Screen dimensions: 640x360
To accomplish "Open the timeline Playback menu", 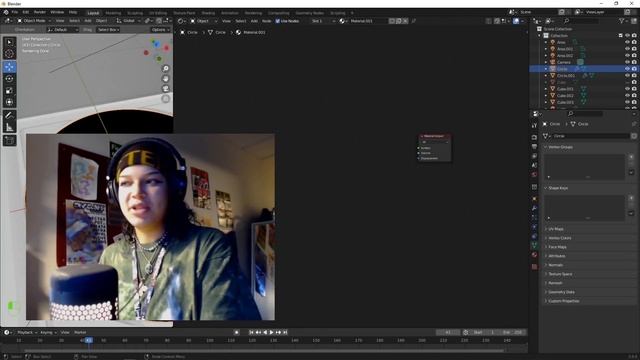I will (27, 332).
